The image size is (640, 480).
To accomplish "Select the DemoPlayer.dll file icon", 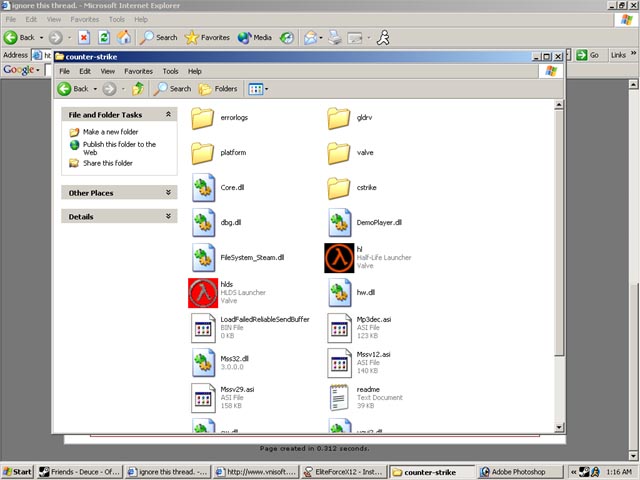I will (x=340, y=223).
